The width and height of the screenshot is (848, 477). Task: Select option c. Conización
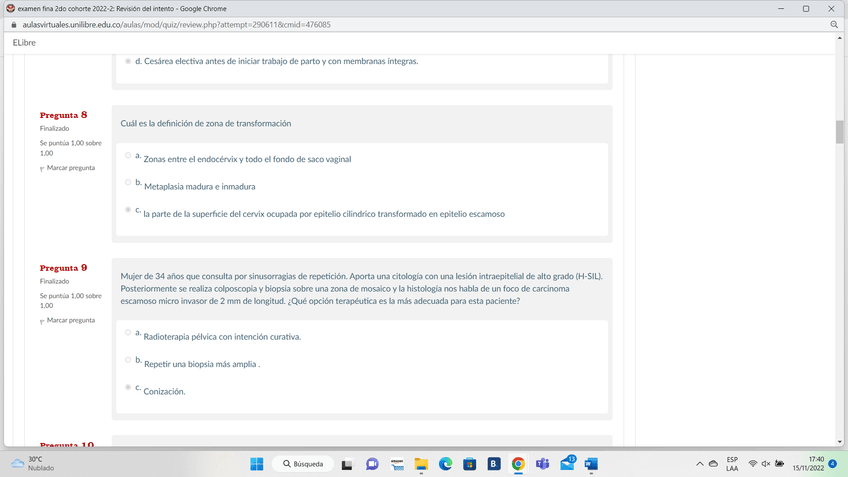[128, 387]
